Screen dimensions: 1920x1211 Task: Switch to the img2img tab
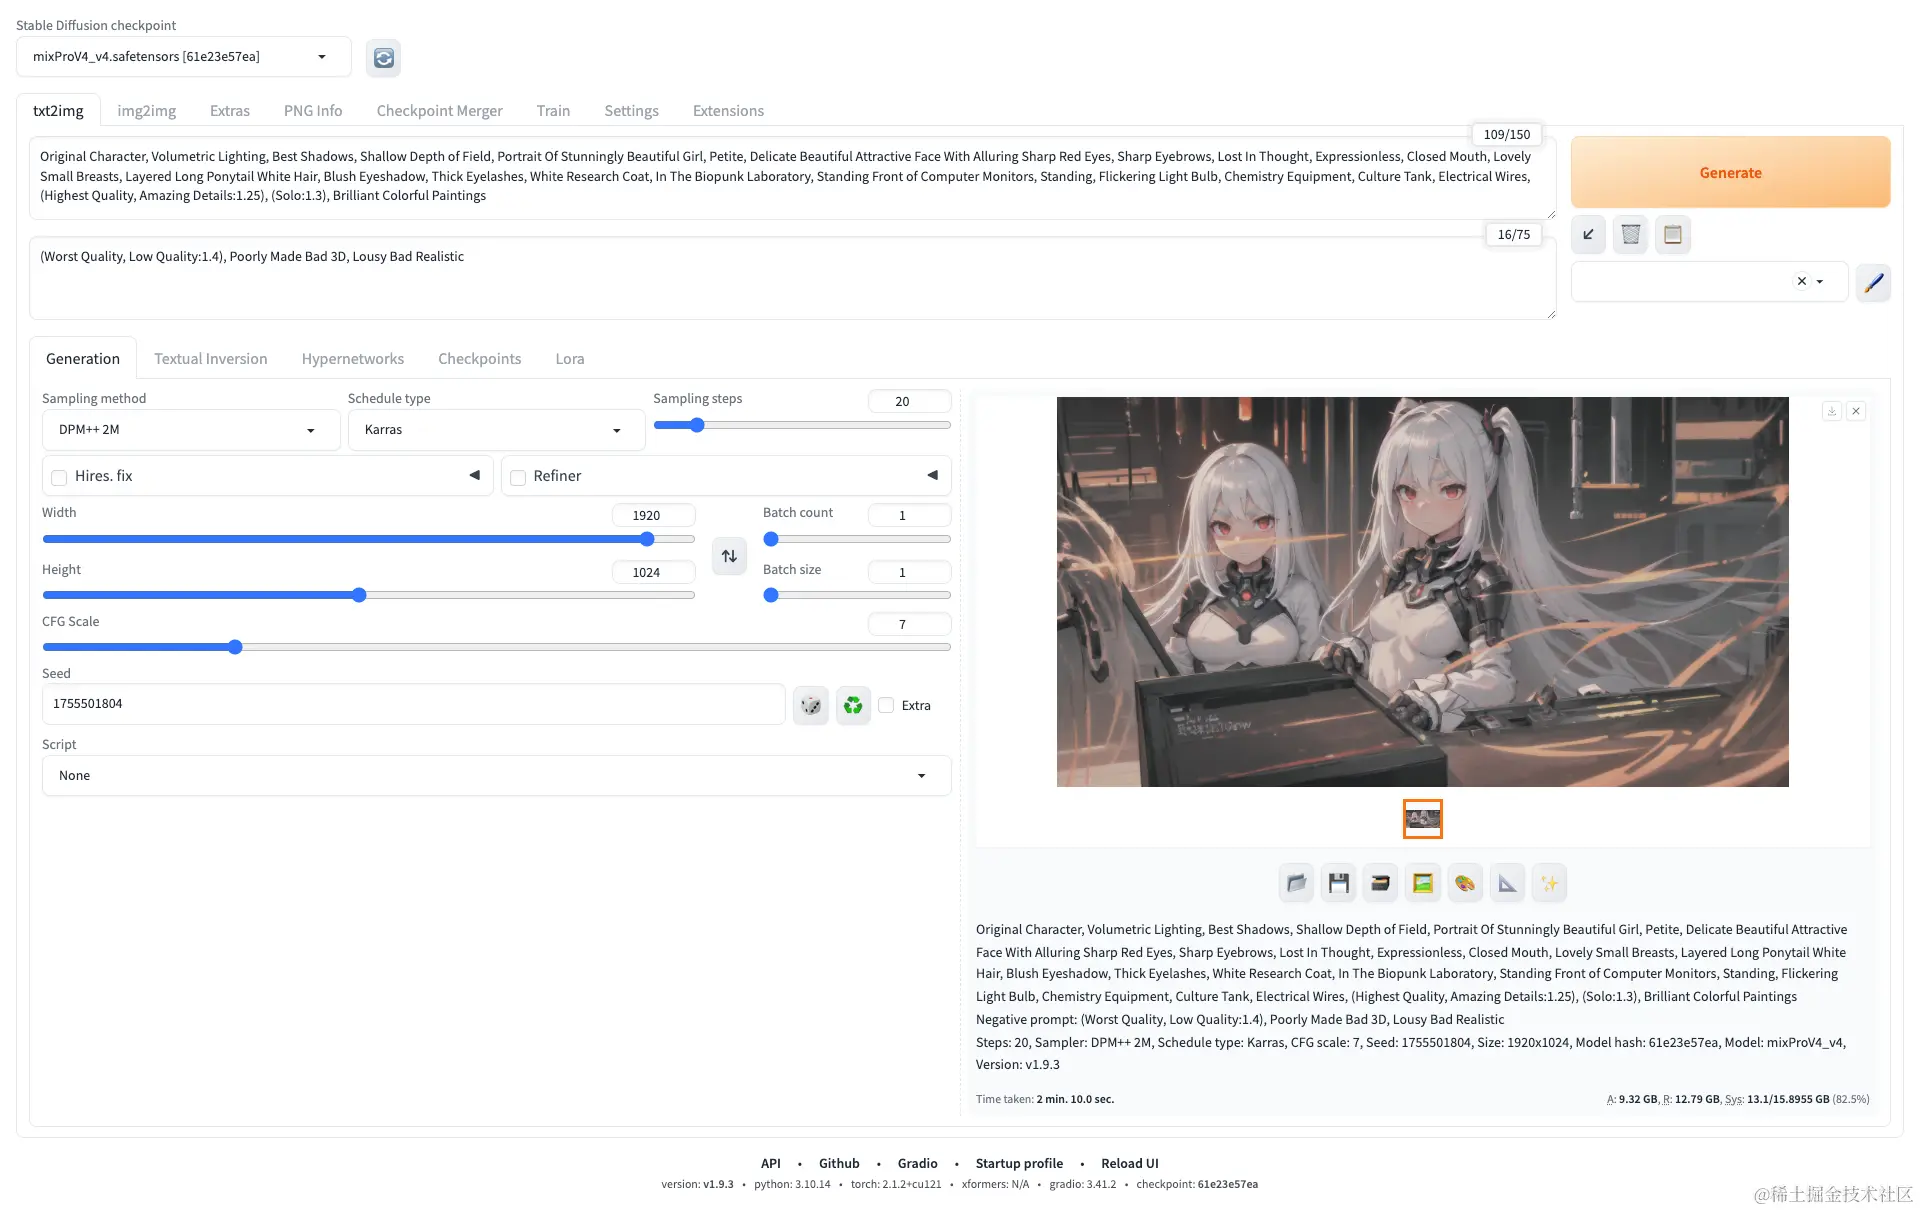[146, 111]
